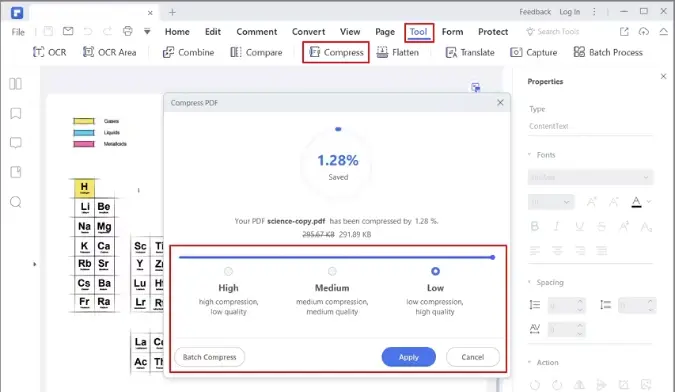The image size is (675, 392).
Task: Collapse the Fonts section
Action: (x=529, y=154)
